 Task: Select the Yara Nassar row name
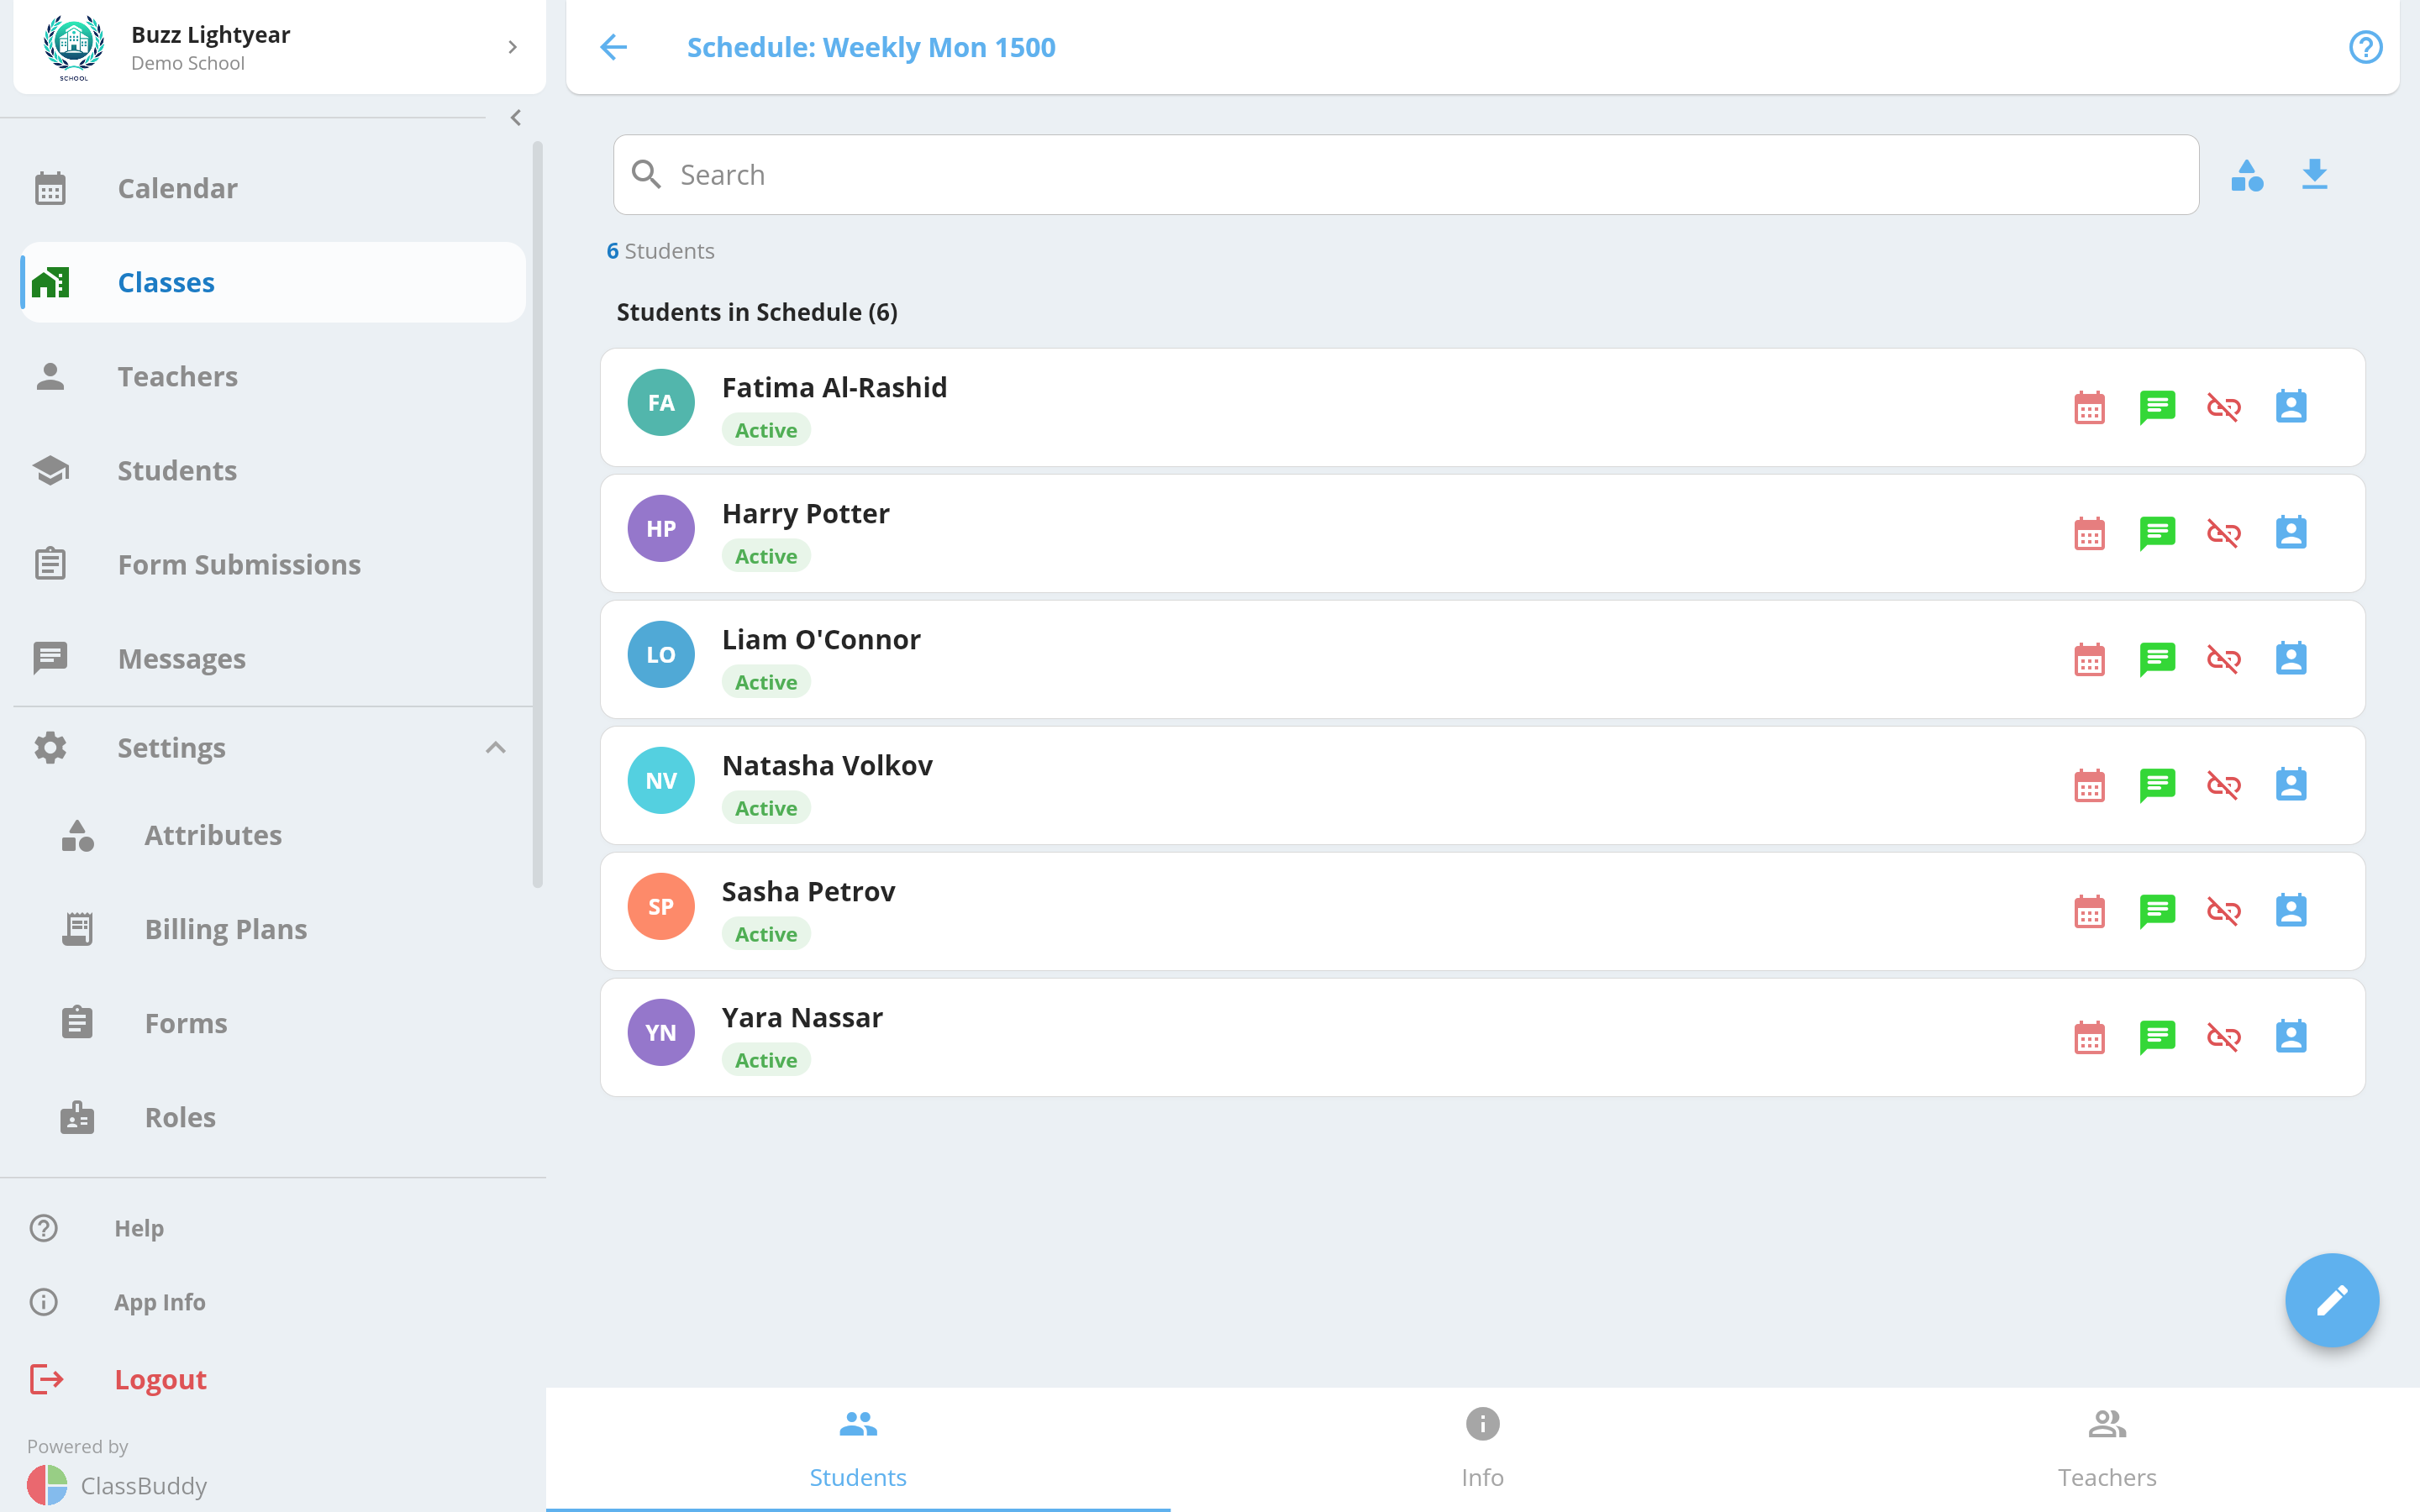[802, 1017]
